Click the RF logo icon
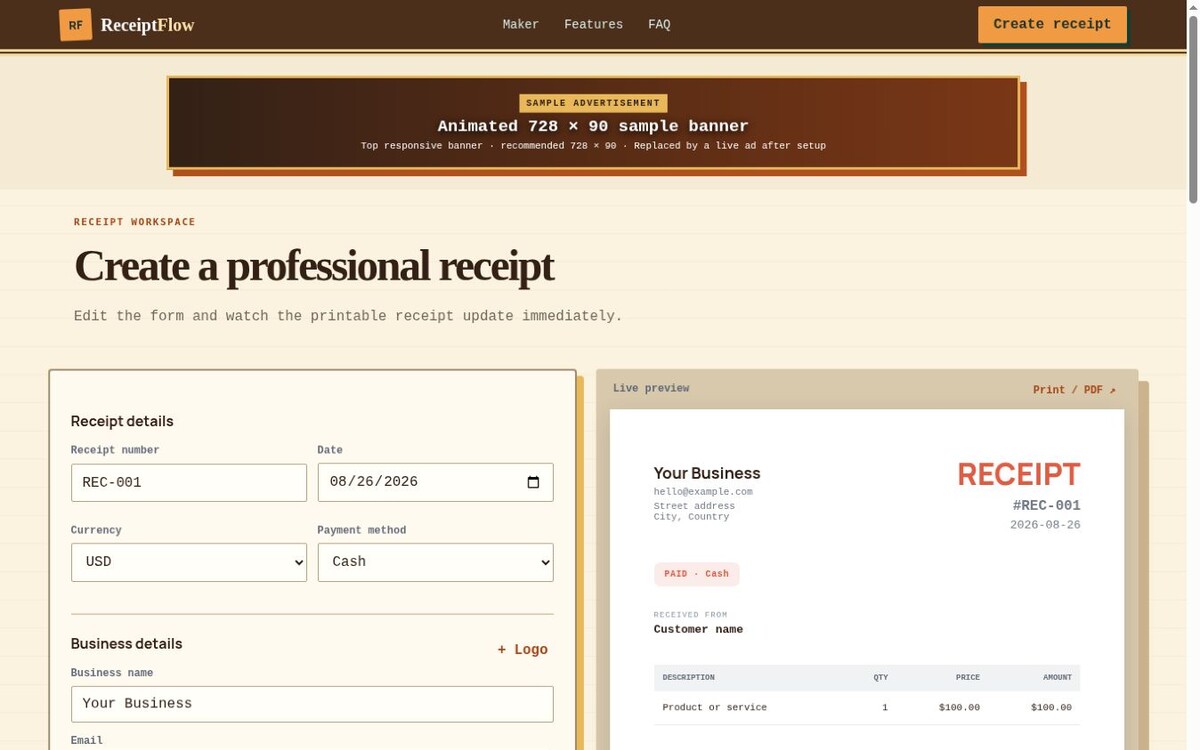Viewport: 1200px width, 750px height. click(x=76, y=25)
